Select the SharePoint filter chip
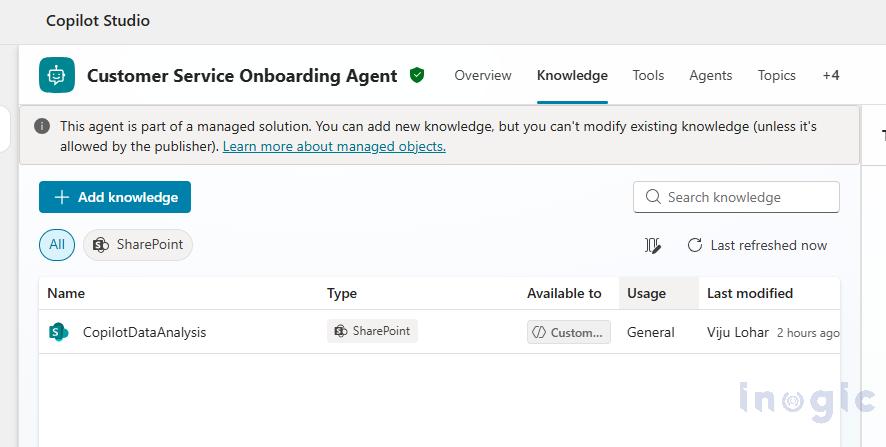 coord(138,245)
